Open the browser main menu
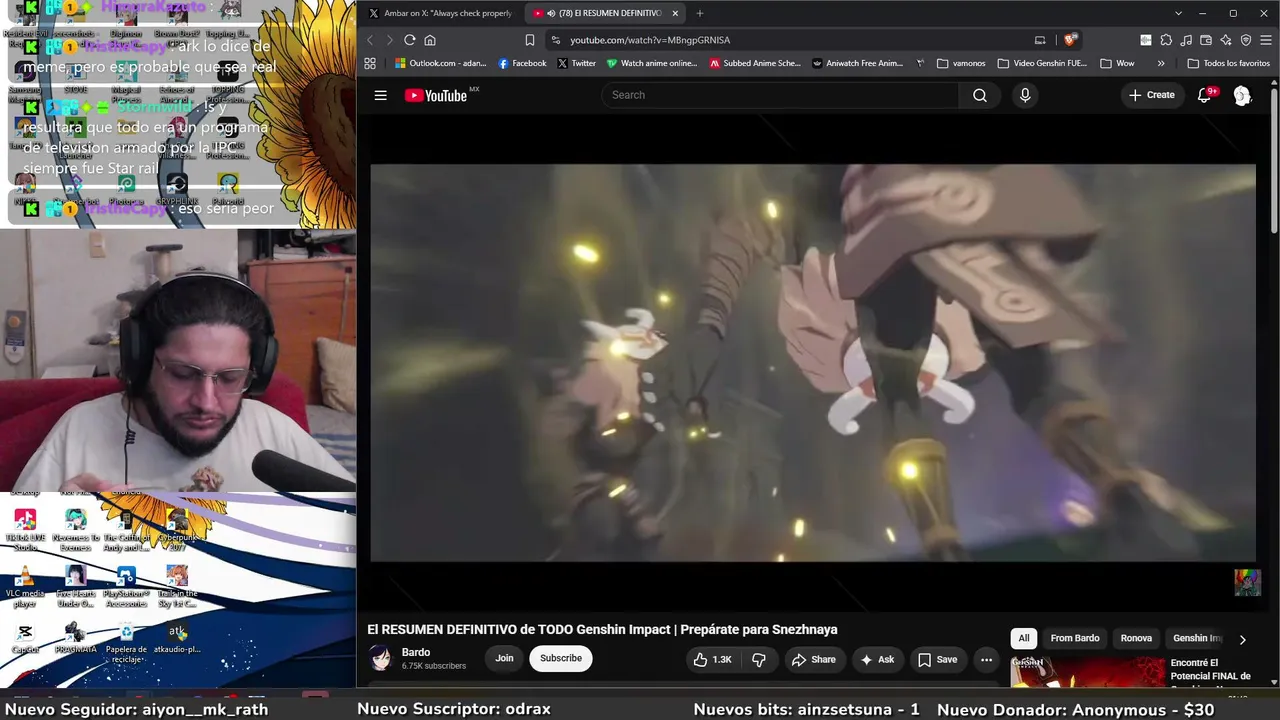This screenshot has width=1280, height=720. [x=1265, y=40]
